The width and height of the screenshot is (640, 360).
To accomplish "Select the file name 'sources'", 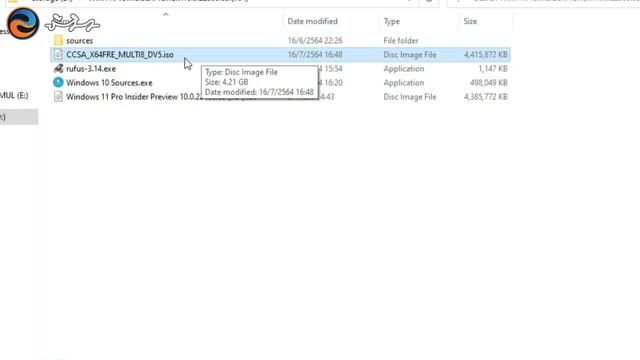I will coord(80,40).
